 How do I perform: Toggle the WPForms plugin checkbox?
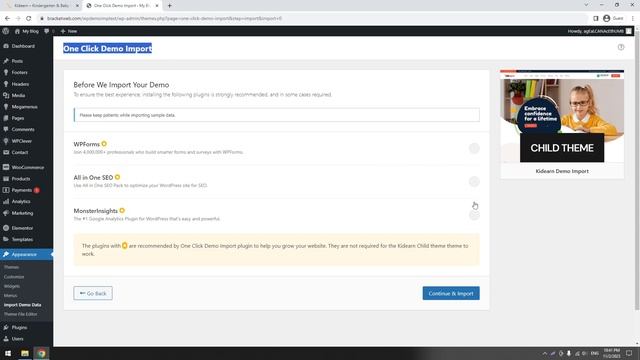click(x=474, y=148)
